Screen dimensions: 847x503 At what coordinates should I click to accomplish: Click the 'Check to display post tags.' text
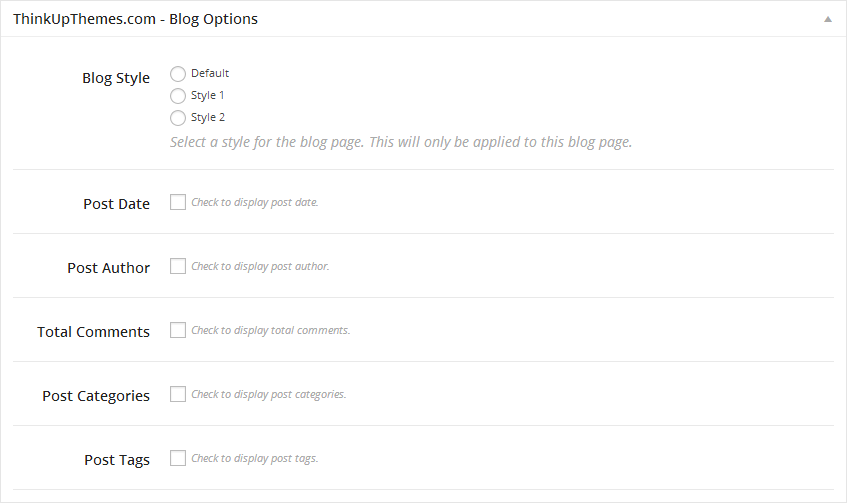pyautogui.click(x=254, y=458)
